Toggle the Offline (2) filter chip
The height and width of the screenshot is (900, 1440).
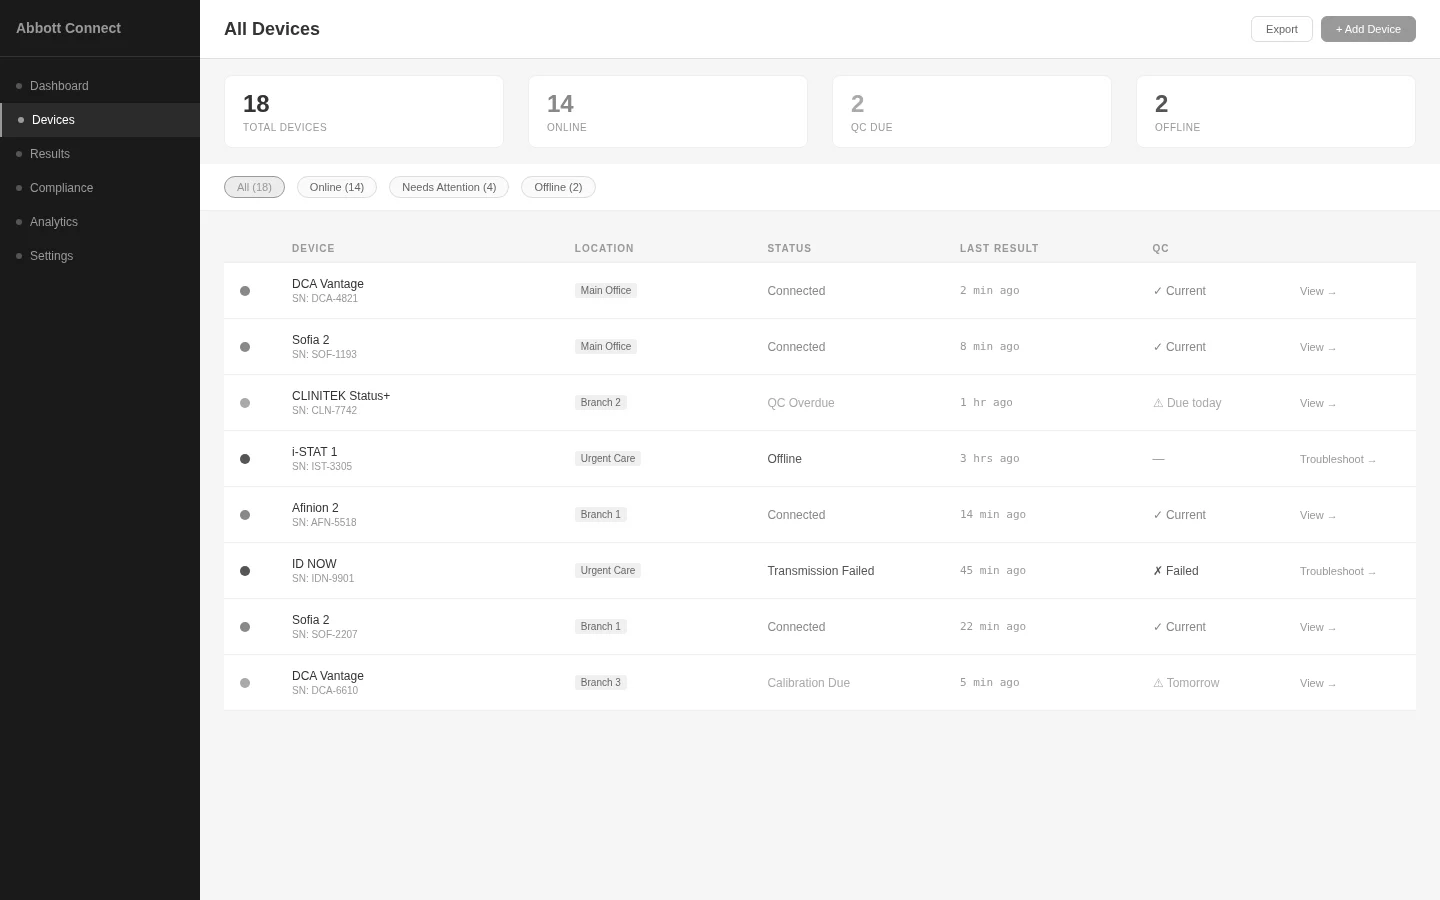(x=558, y=187)
